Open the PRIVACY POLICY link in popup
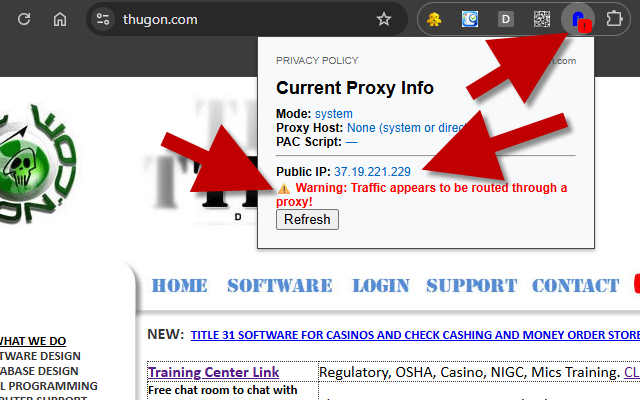 pos(317,61)
